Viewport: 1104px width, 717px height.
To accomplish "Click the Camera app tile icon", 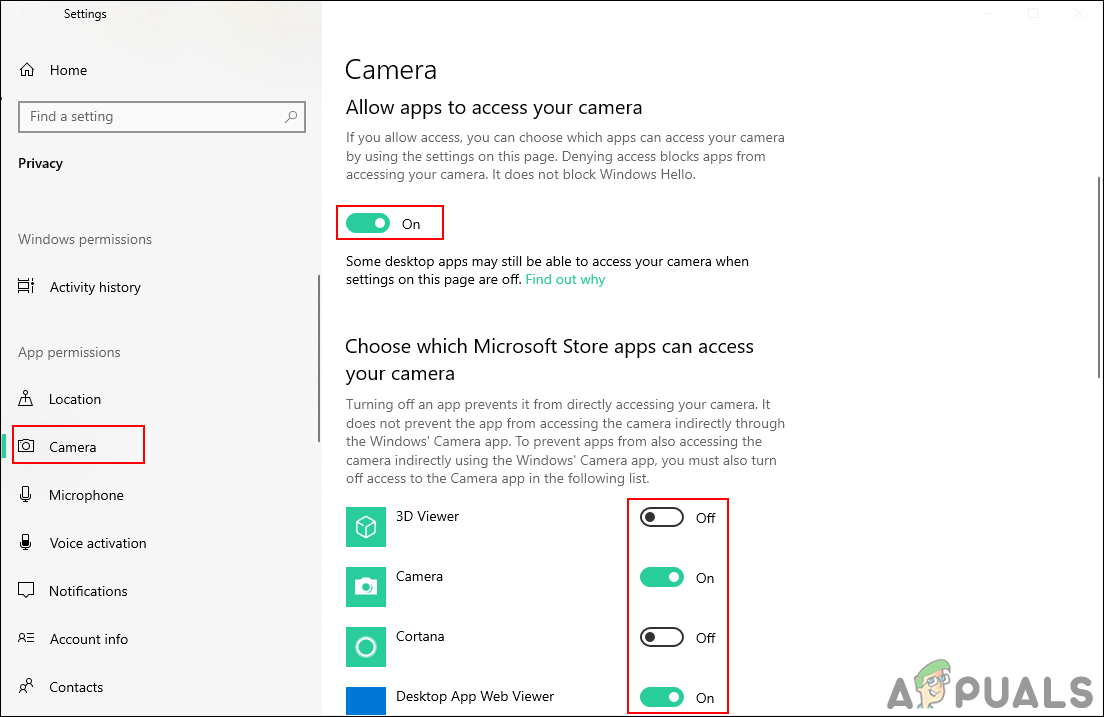I will coord(365,587).
